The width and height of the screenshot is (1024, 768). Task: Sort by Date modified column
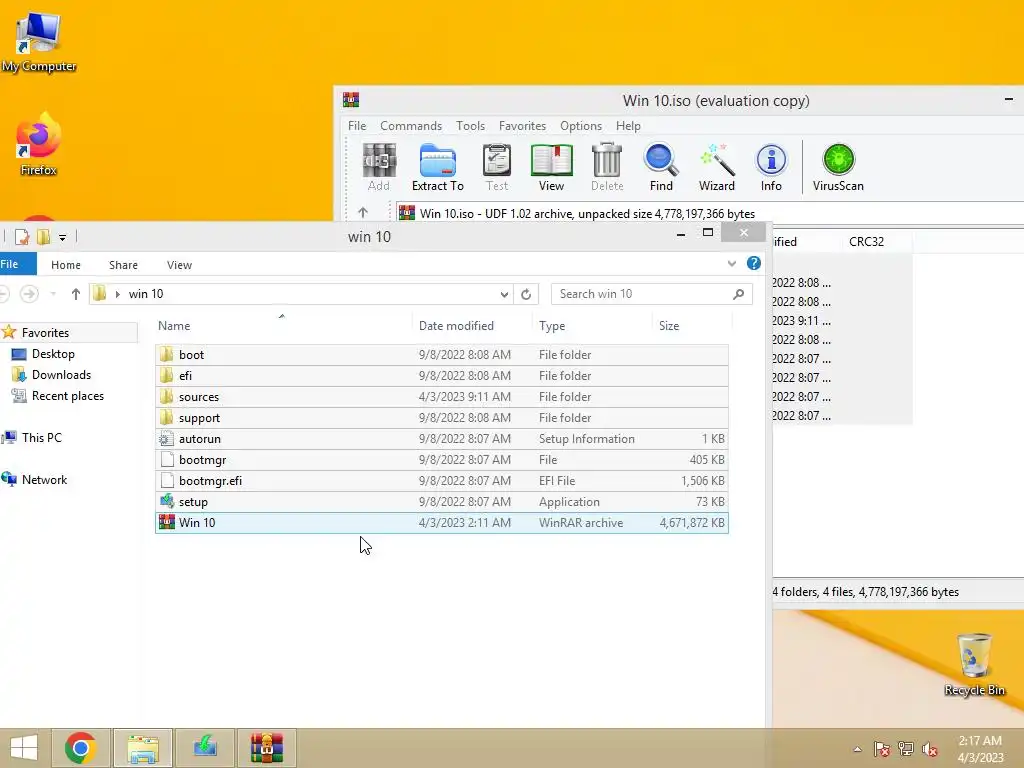point(472,326)
